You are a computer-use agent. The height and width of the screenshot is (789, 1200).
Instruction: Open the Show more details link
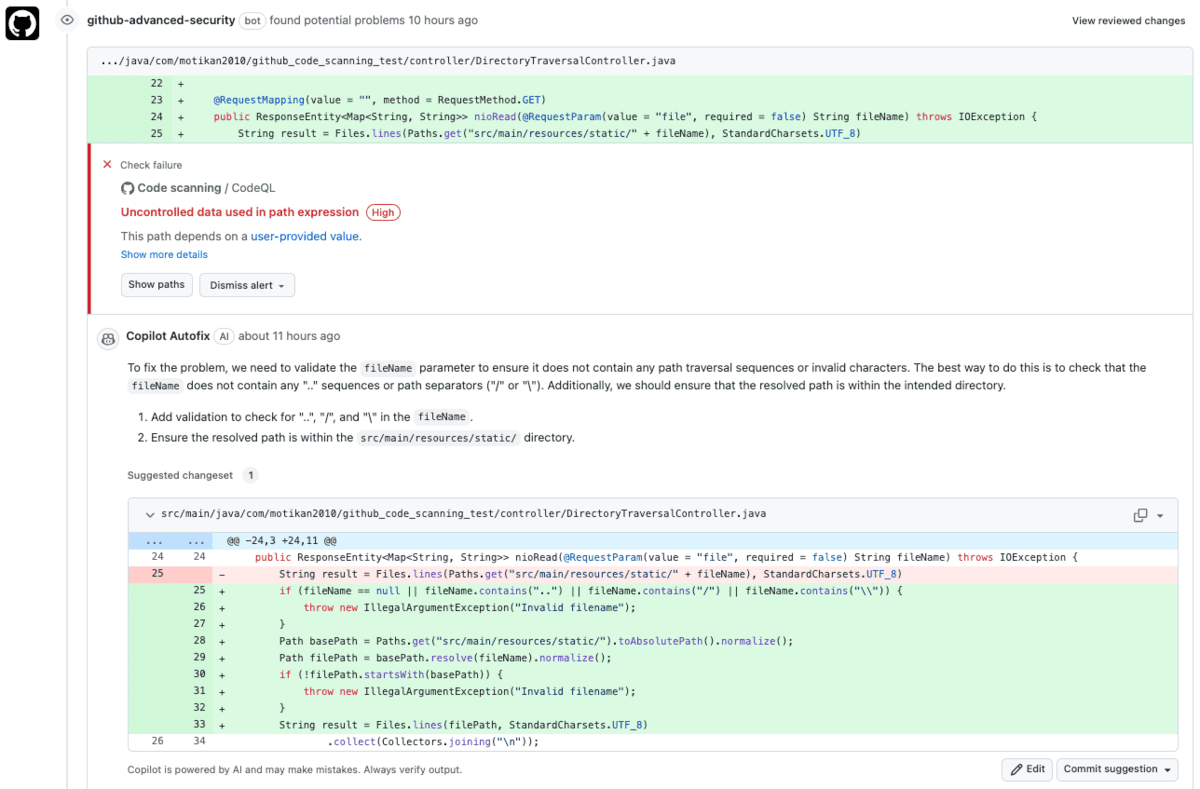[x=164, y=255]
